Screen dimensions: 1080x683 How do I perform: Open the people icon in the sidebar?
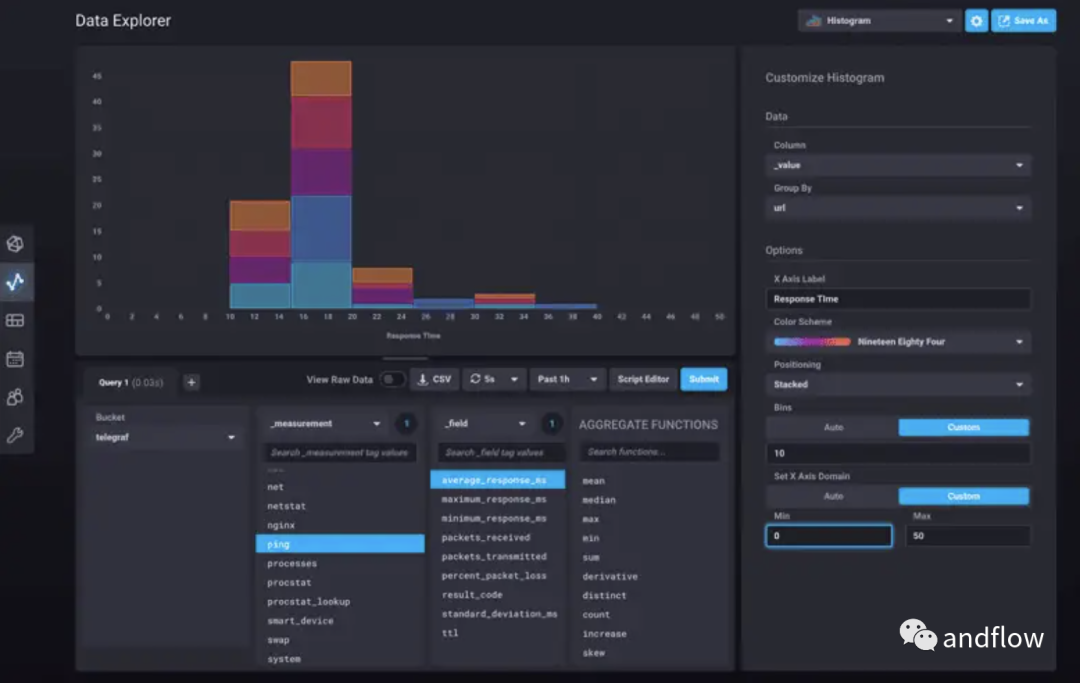coord(15,397)
